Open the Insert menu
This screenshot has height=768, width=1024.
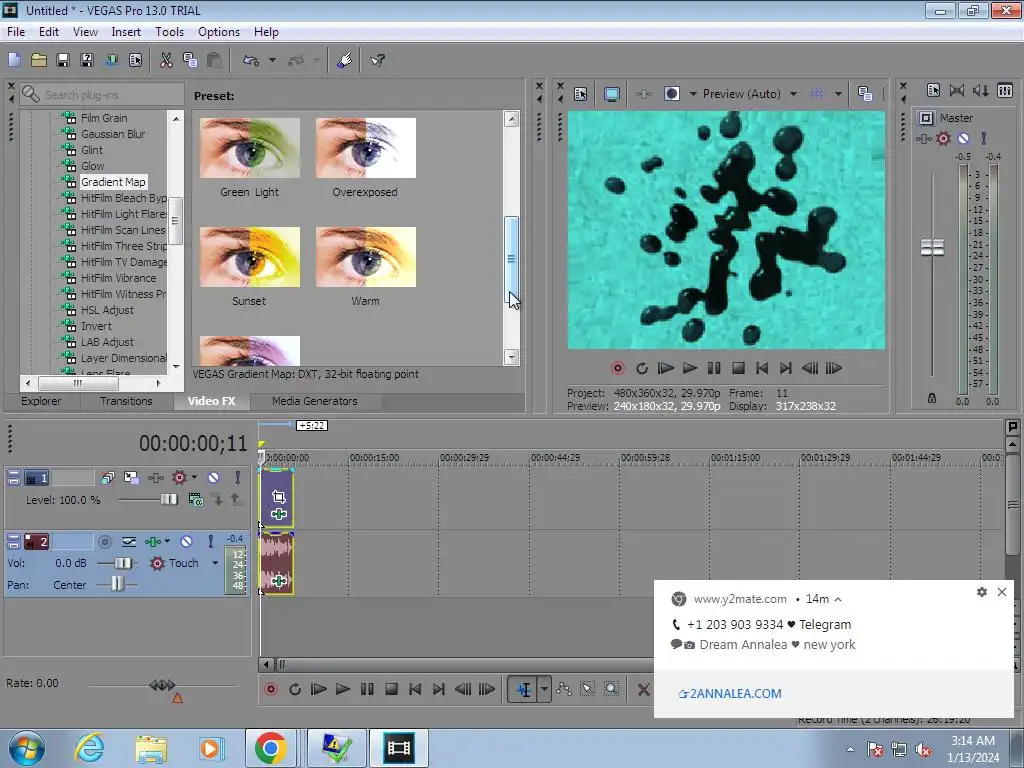pos(126,31)
